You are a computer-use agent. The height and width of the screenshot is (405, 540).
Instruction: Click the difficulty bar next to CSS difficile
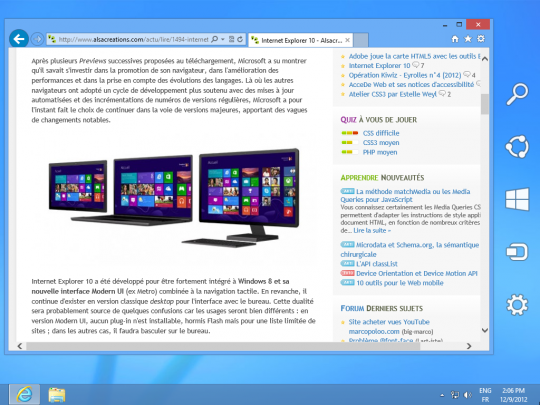[350, 133]
